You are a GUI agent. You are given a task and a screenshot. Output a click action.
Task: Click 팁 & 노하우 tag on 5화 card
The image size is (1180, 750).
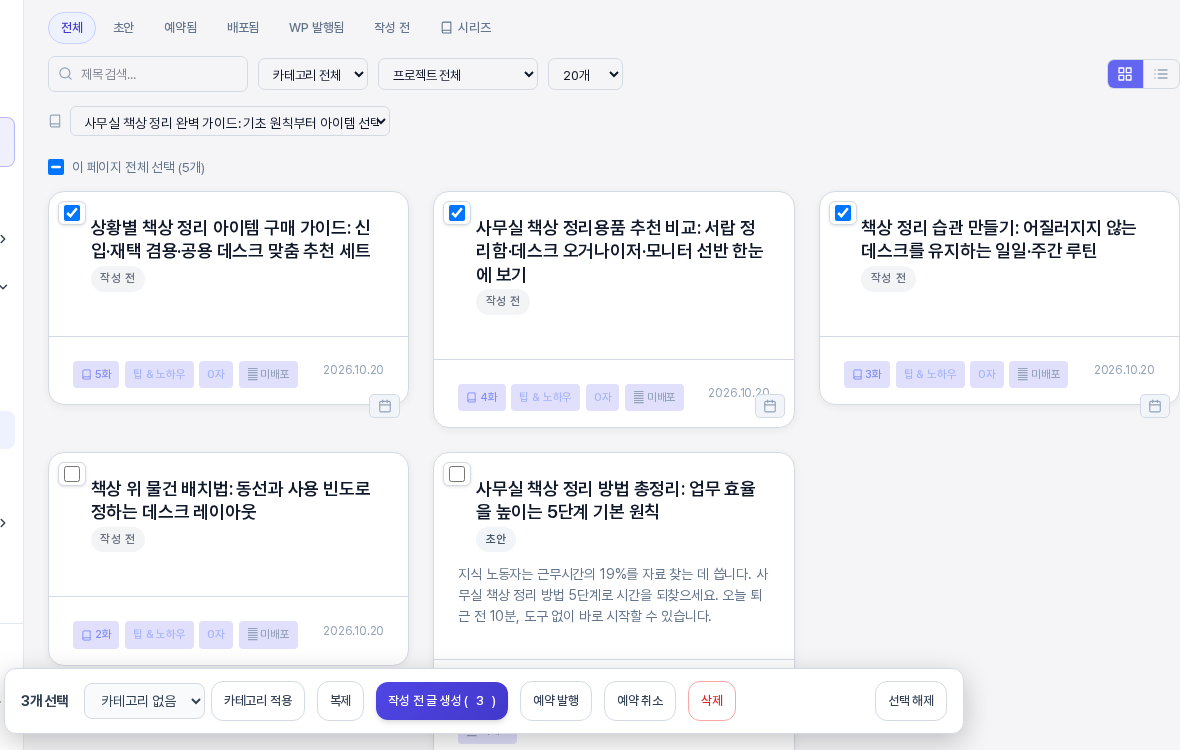tap(160, 374)
